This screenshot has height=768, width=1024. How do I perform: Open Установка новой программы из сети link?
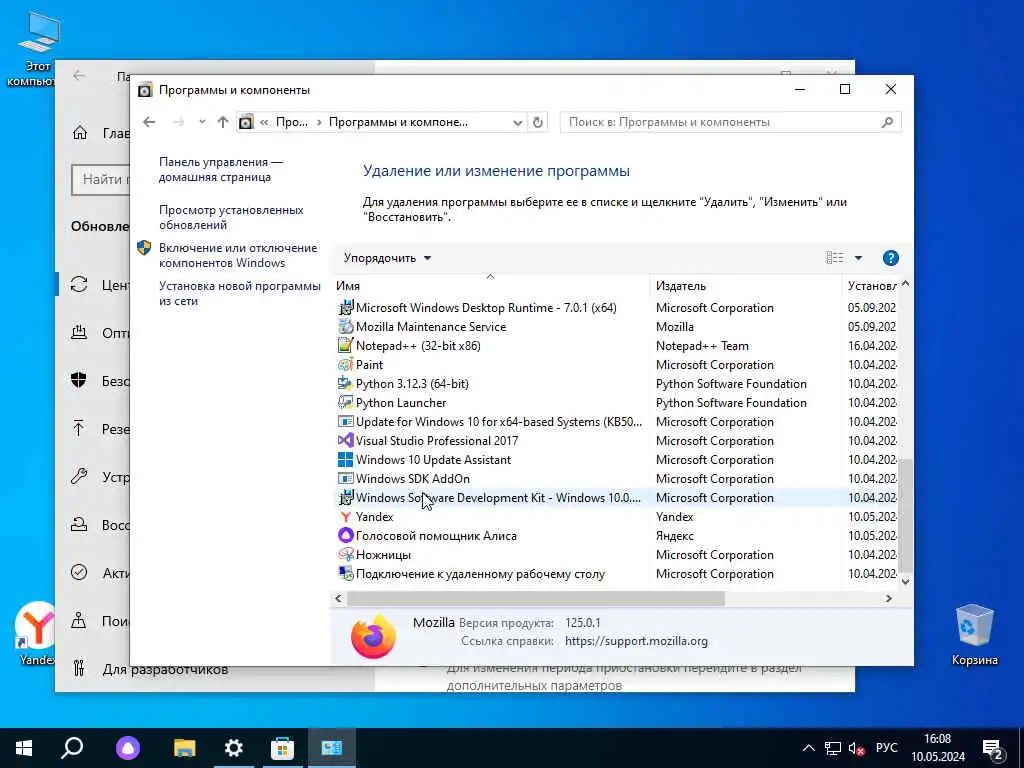(240, 293)
